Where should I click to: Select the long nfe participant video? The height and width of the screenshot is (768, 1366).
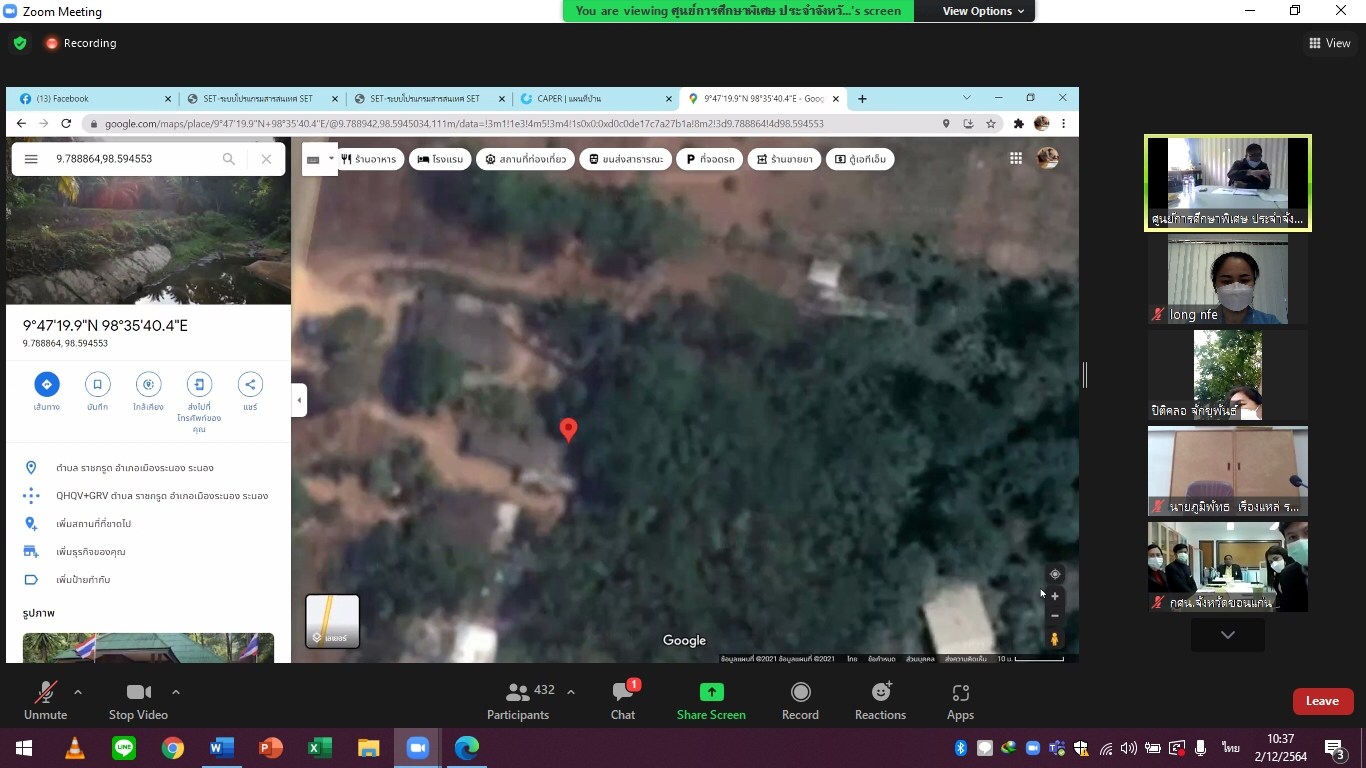pyautogui.click(x=1227, y=281)
